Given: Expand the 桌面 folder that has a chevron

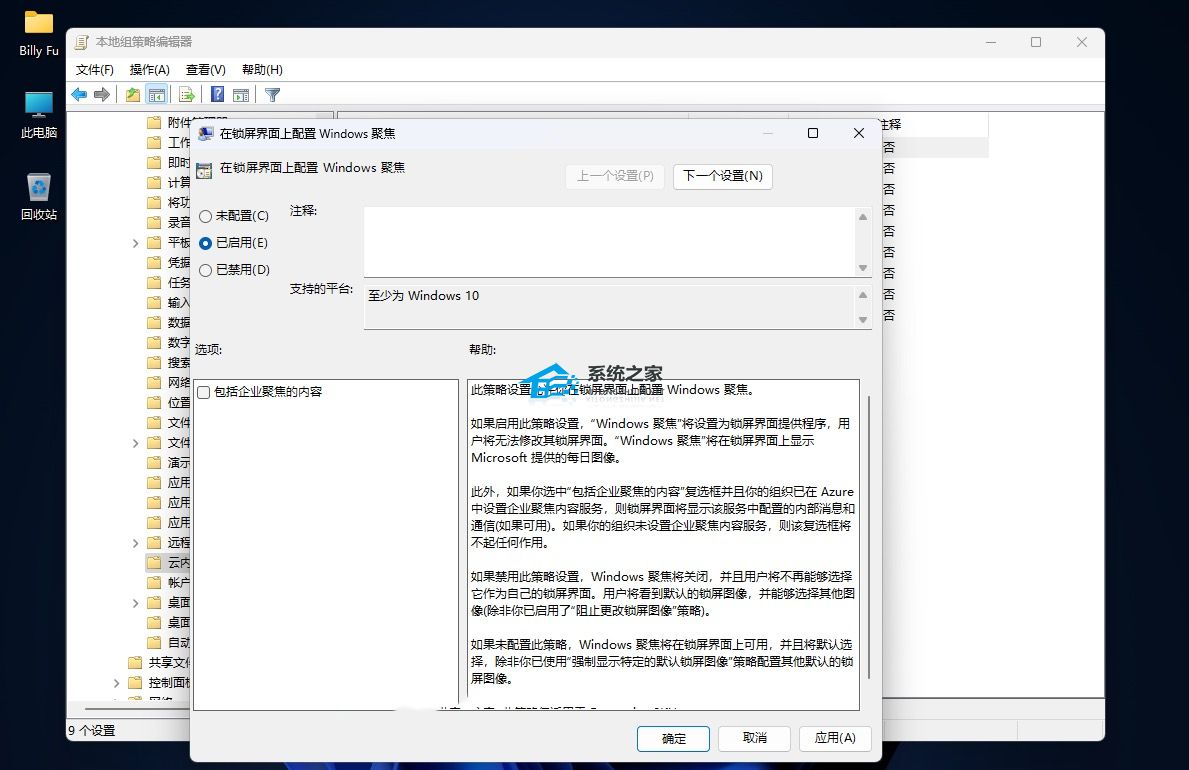Looking at the screenshot, I should pos(135,602).
